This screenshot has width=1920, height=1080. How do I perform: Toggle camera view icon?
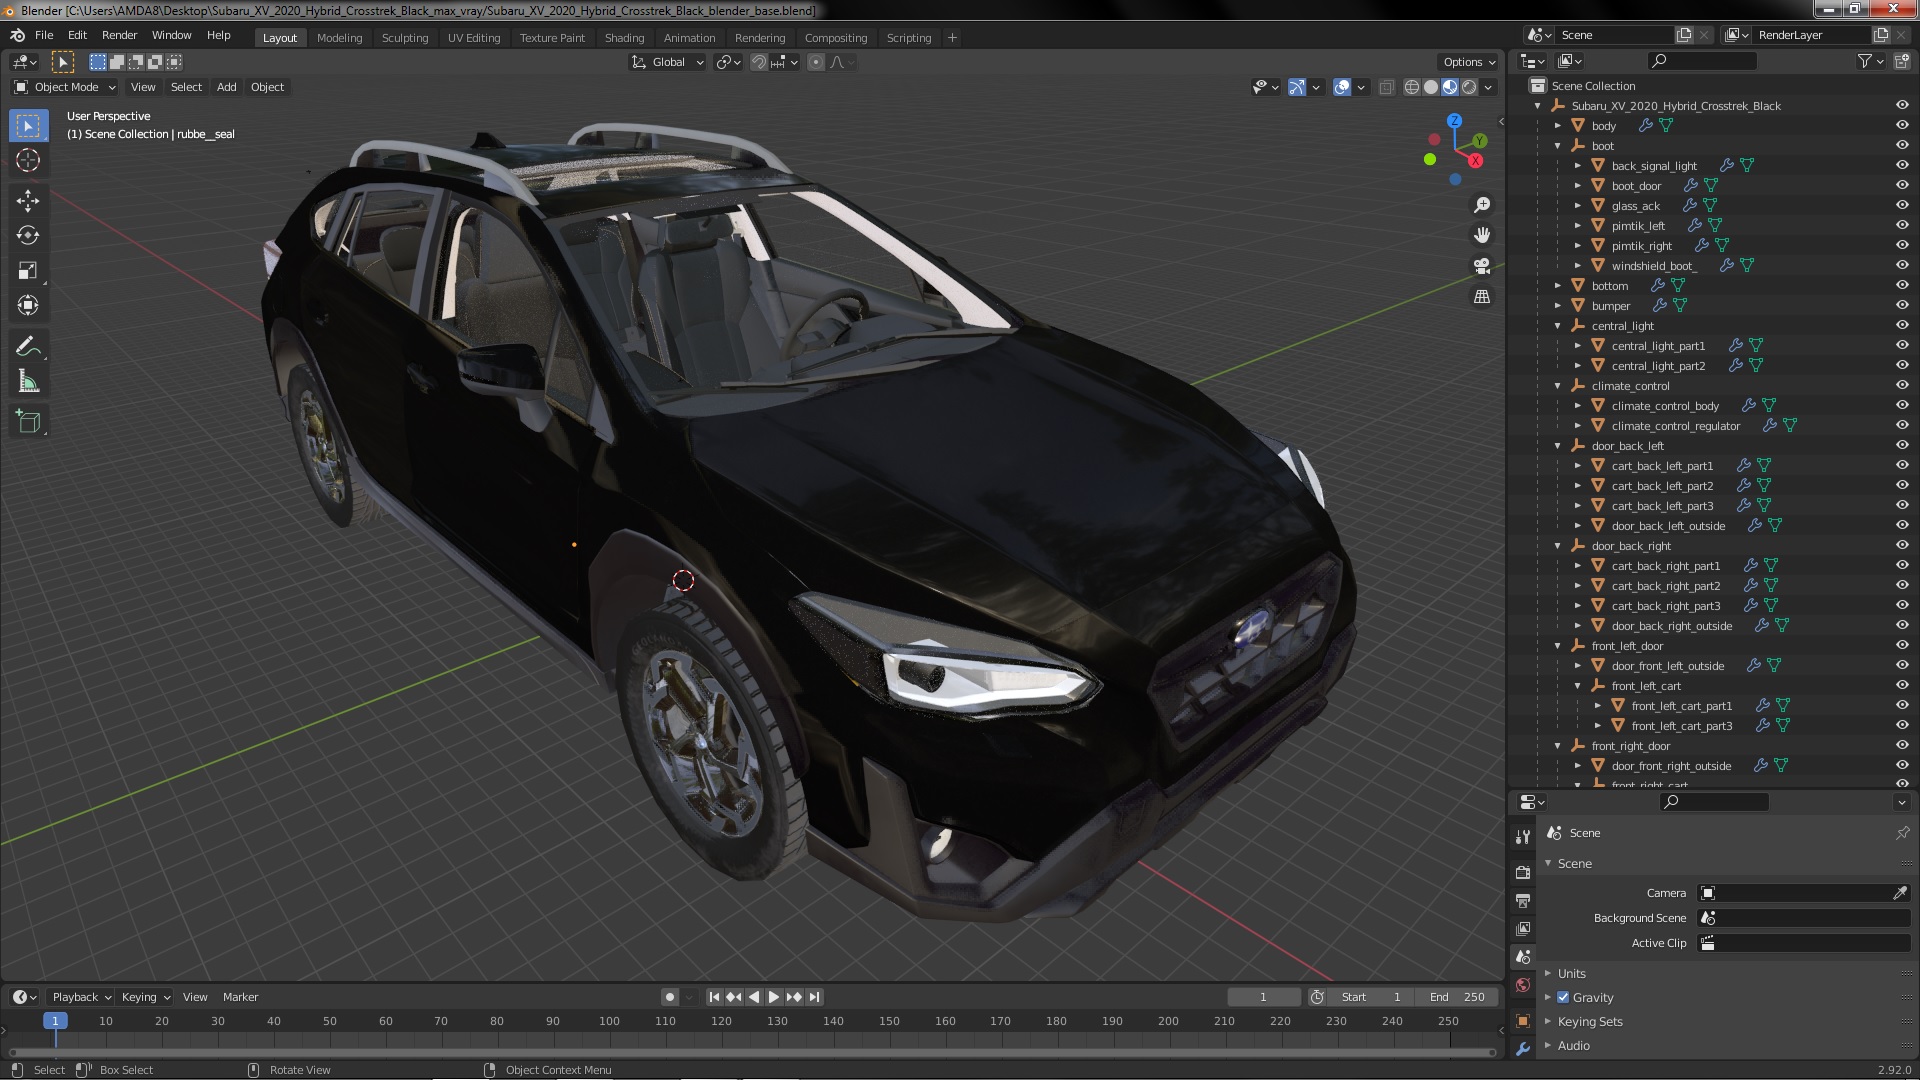1482,266
